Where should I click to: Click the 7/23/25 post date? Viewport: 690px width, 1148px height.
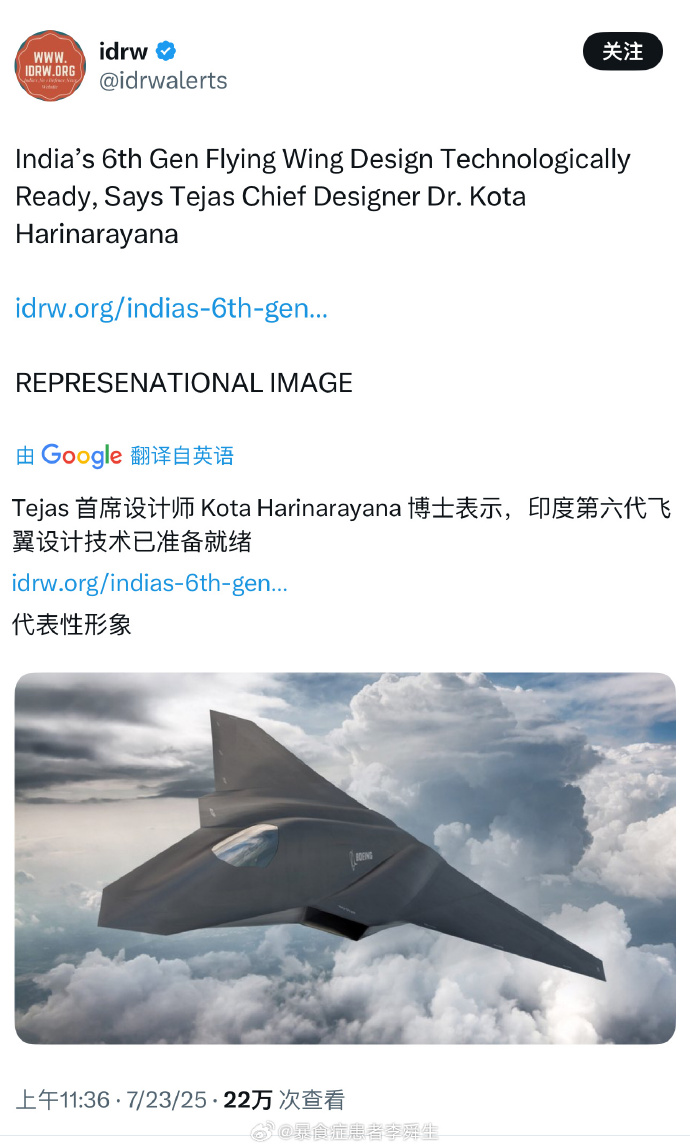[x=166, y=1100]
